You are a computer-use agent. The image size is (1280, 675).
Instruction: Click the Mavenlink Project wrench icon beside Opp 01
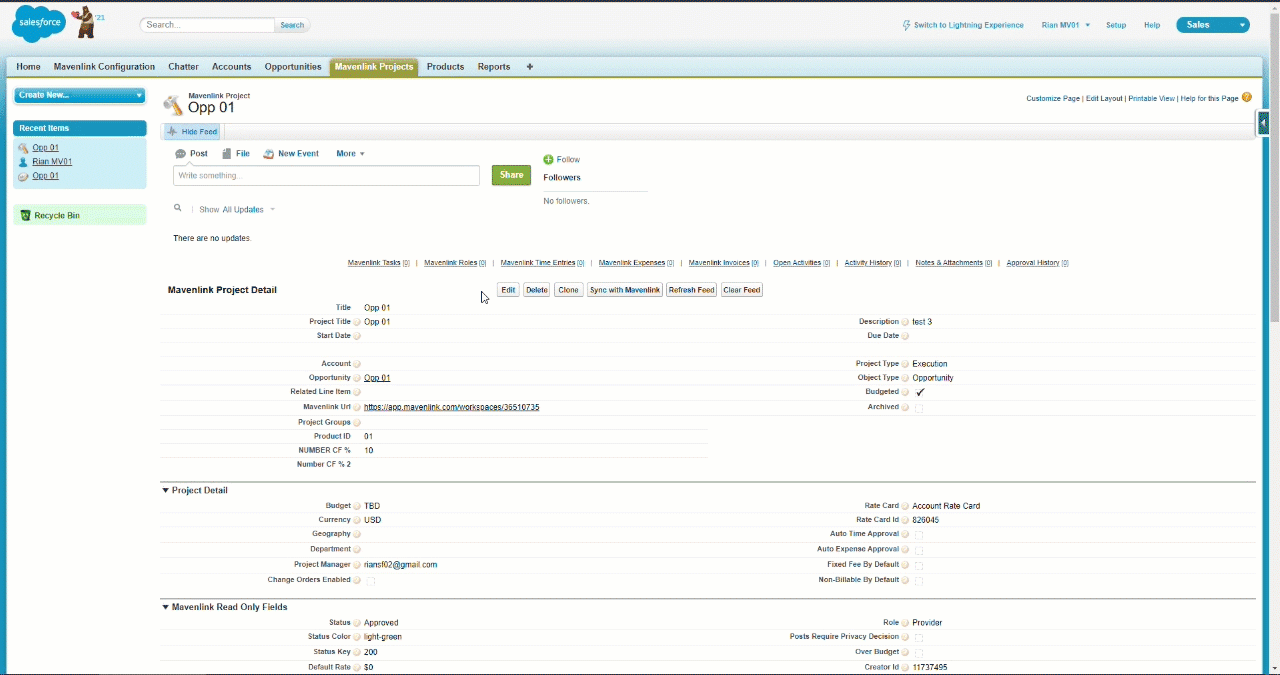(x=172, y=103)
